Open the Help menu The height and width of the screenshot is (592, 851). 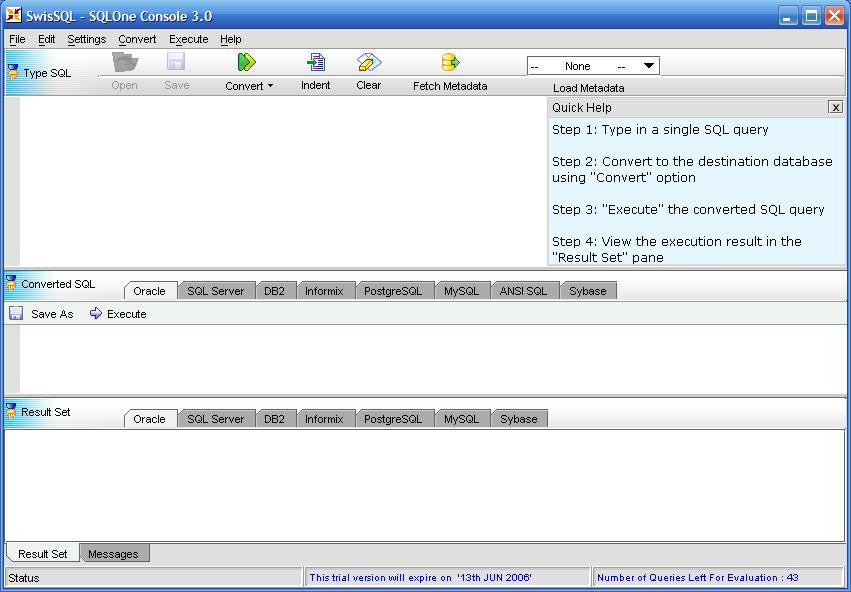[x=231, y=39]
